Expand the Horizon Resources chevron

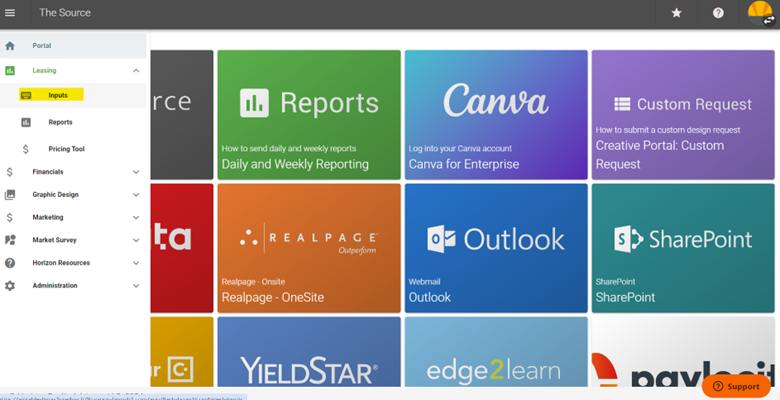point(136,263)
